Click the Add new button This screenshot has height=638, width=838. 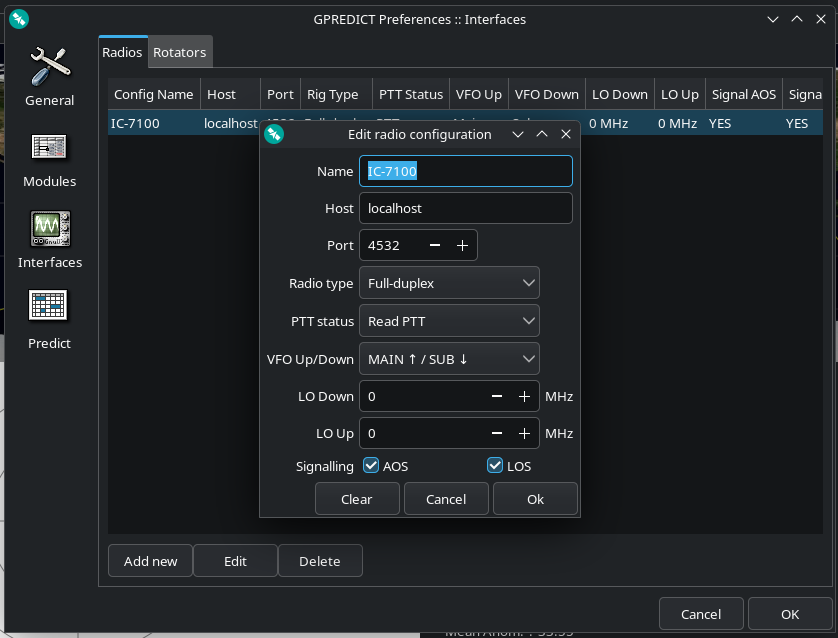pos(150,561)
